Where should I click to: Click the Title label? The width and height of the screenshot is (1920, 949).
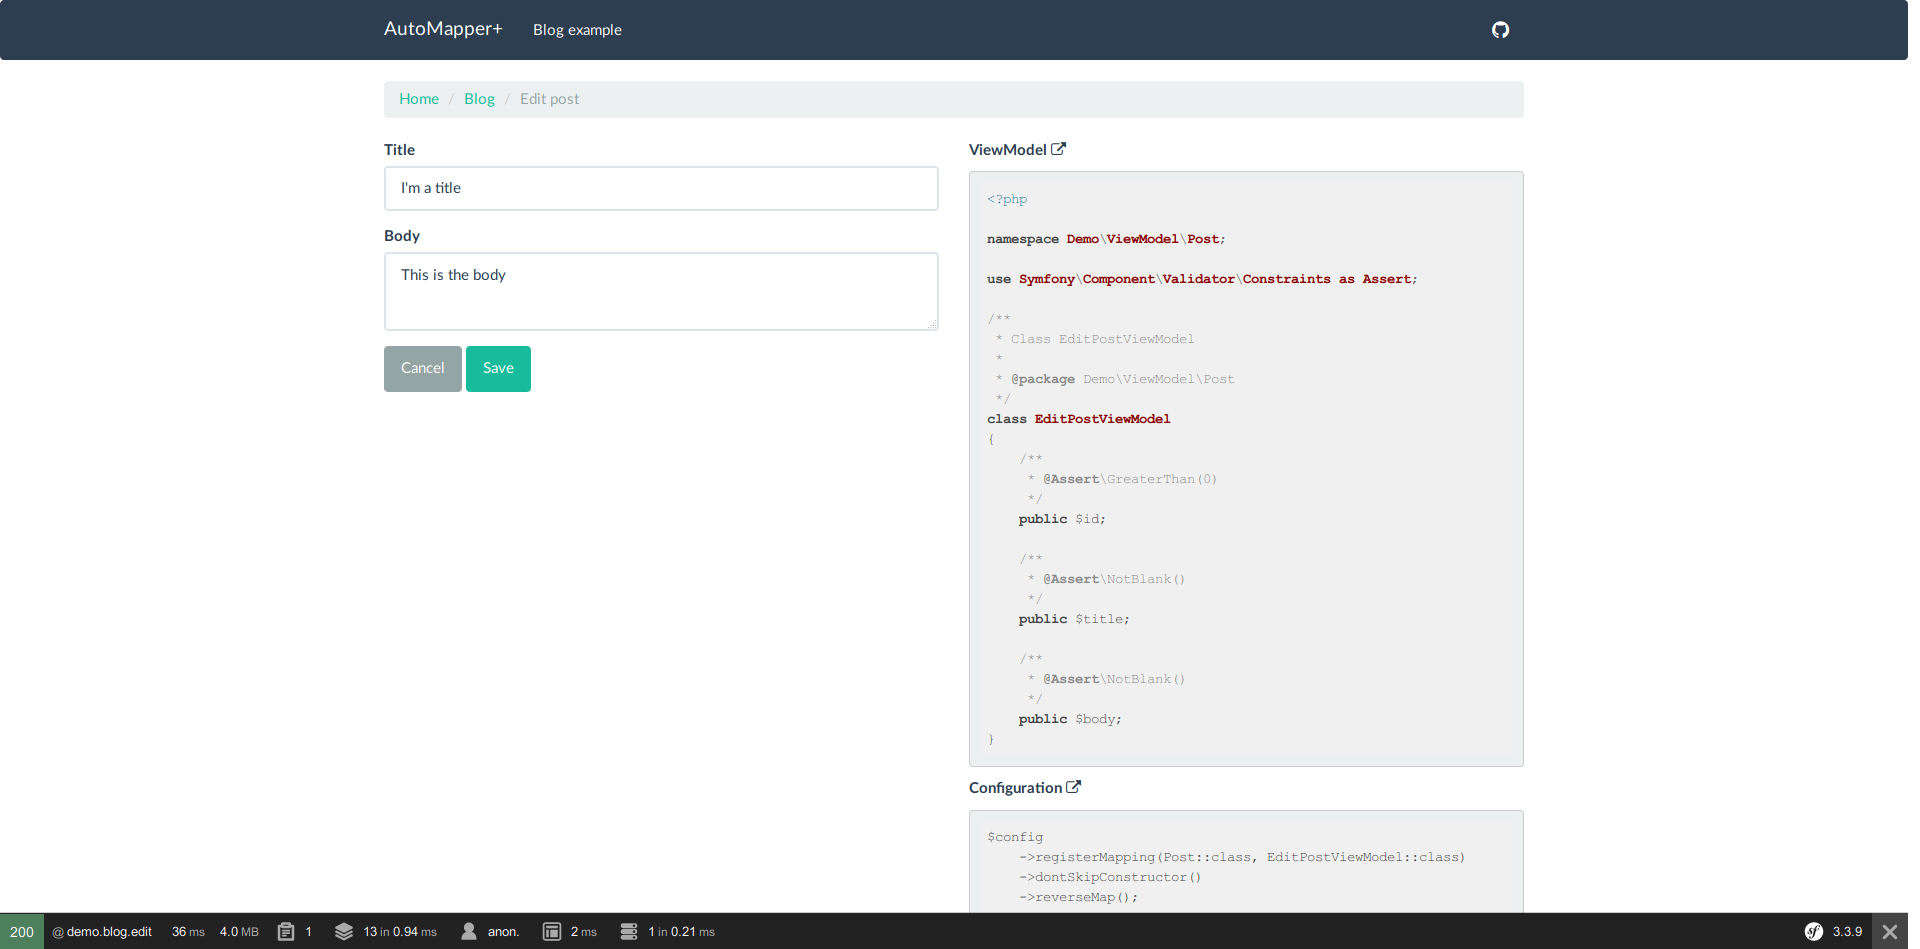(x=399, y=150)
